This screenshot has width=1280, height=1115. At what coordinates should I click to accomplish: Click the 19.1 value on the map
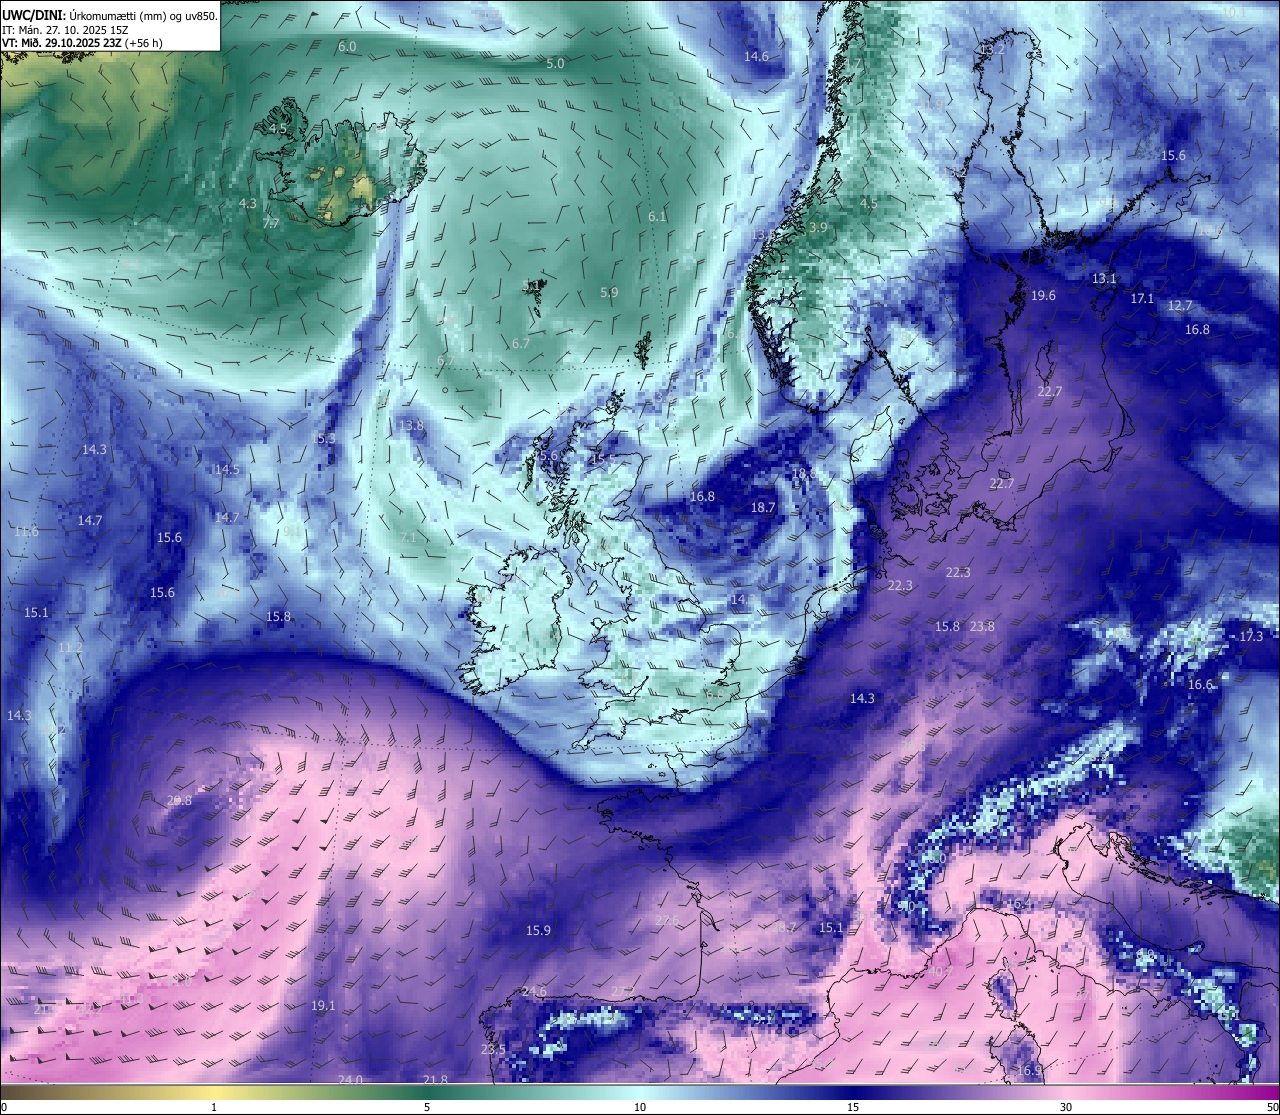click(323, 1005)
